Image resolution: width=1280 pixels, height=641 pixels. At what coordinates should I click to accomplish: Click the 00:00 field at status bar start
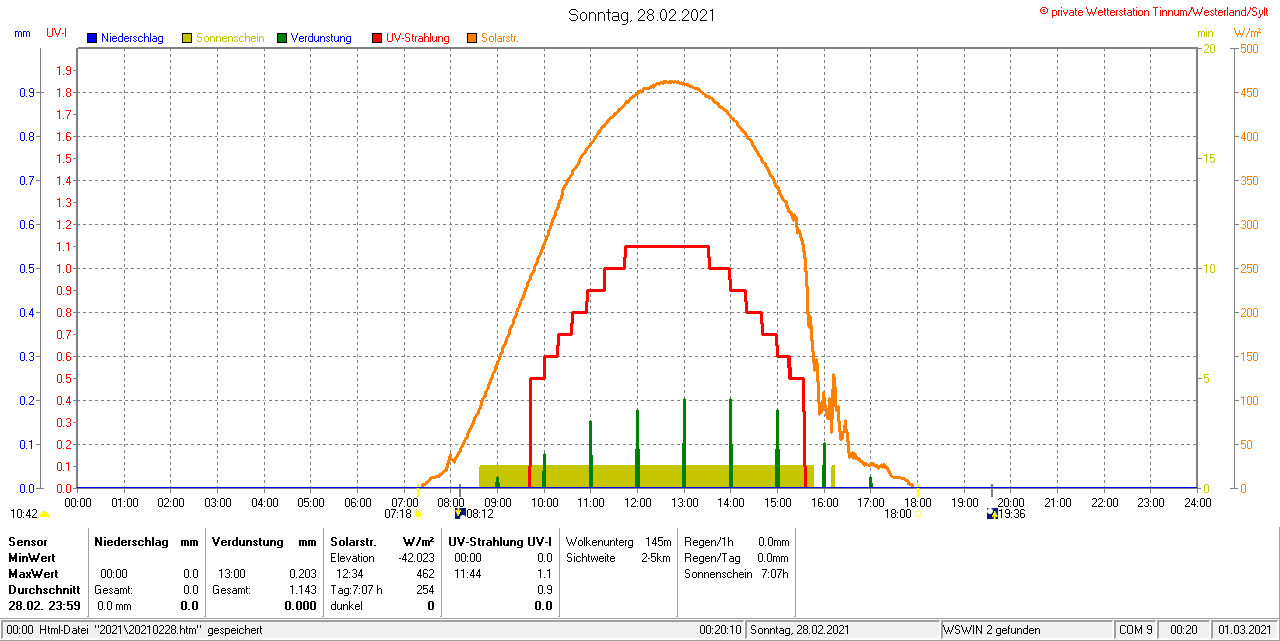(19, 630)
